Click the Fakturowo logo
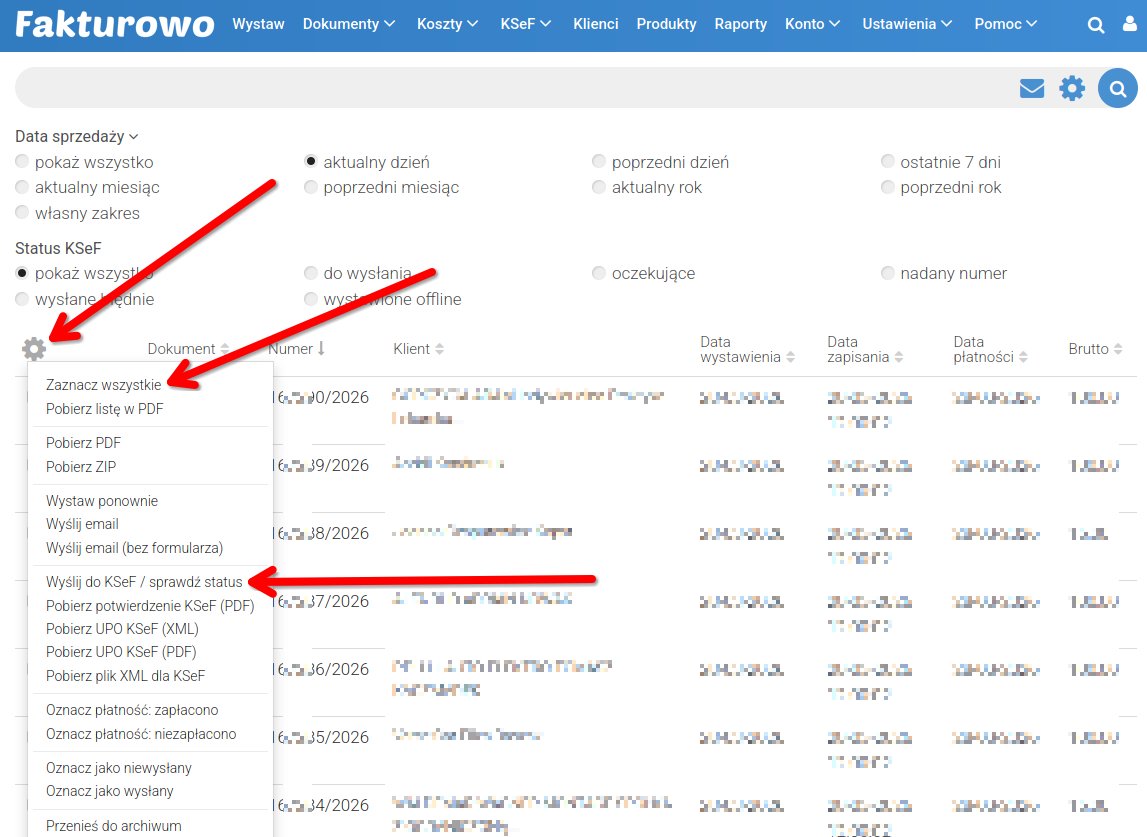Viewport: 1147px width, 837px height. 114,24
